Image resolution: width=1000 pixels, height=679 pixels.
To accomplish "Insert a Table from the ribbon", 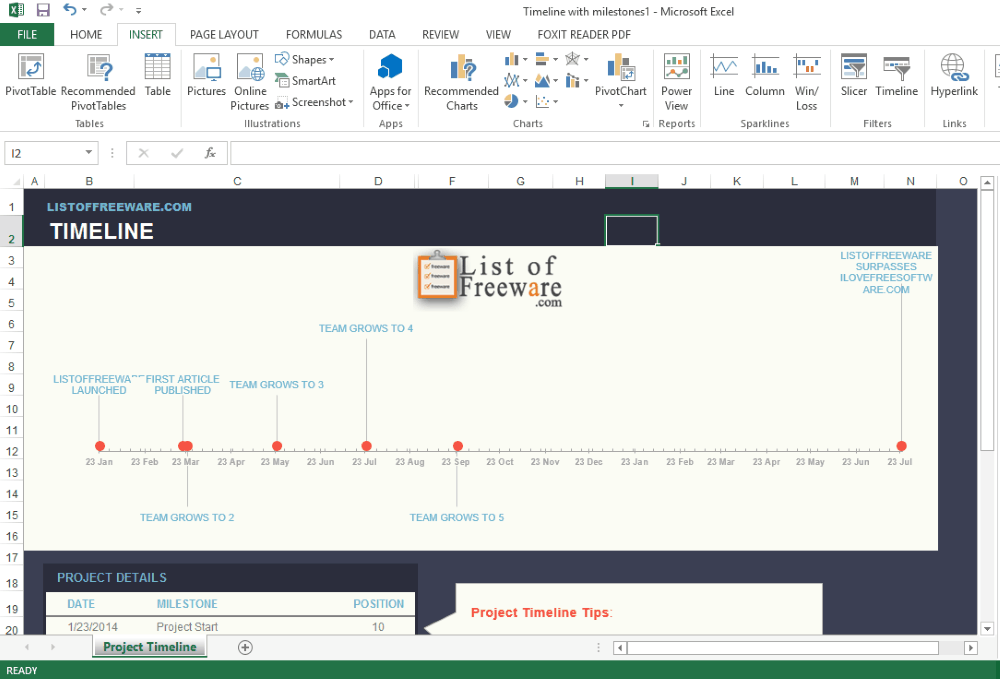I will pyautogui.click(x=158, y=75).
